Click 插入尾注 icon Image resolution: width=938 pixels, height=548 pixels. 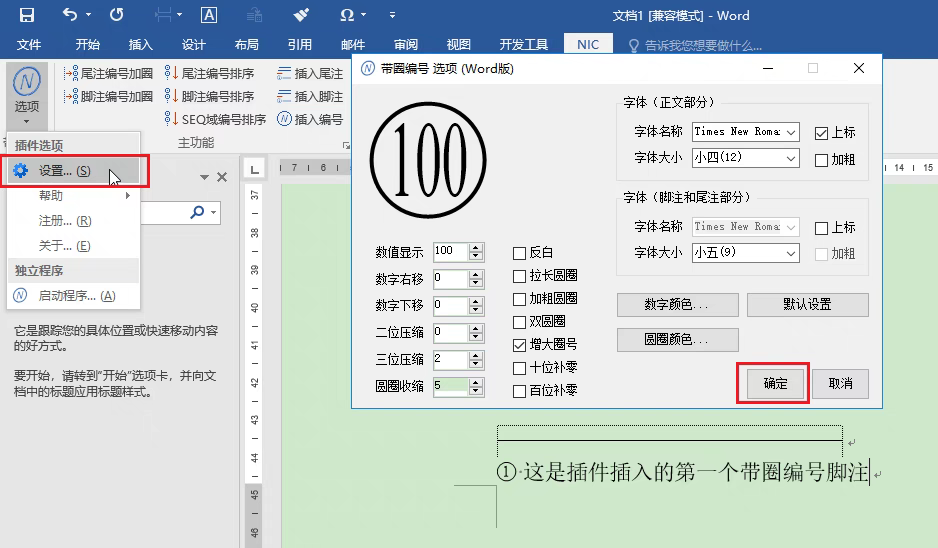point(284,74)
